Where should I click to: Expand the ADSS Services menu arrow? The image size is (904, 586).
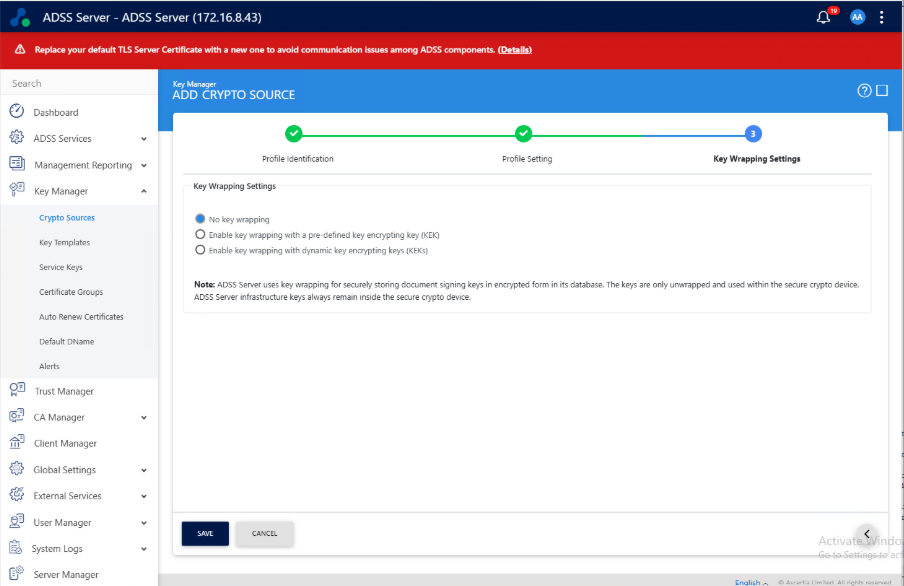144,139
